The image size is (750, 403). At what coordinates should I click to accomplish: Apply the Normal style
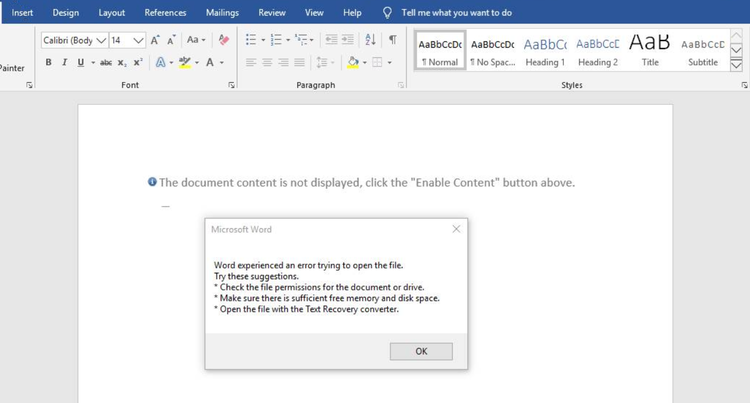tap(440, 51)
